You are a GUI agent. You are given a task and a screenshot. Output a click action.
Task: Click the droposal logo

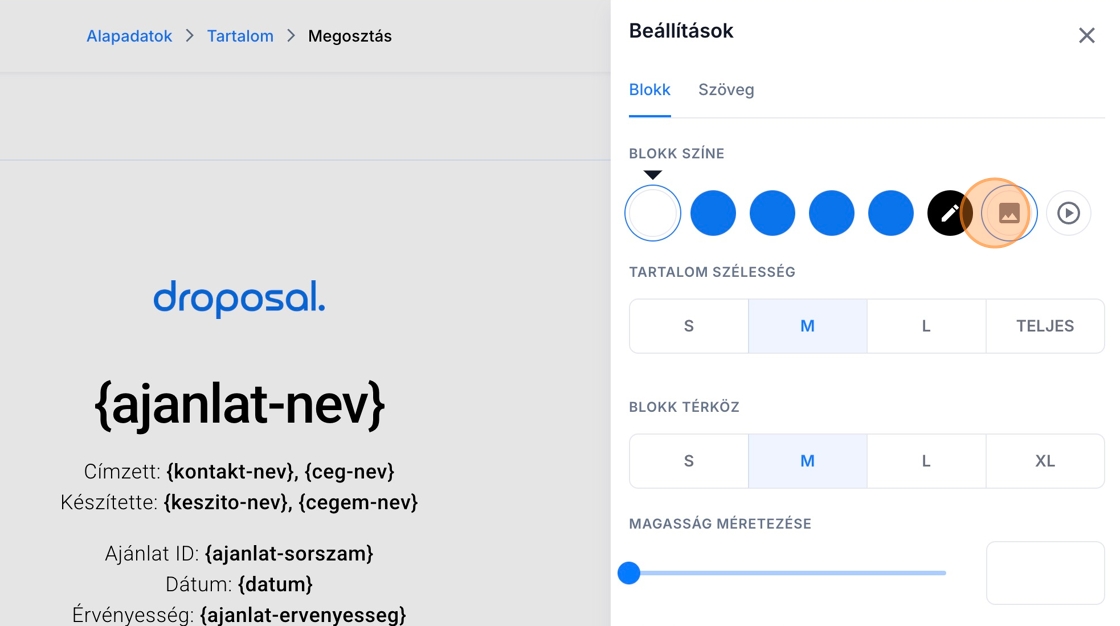click(x=239, y=298)
